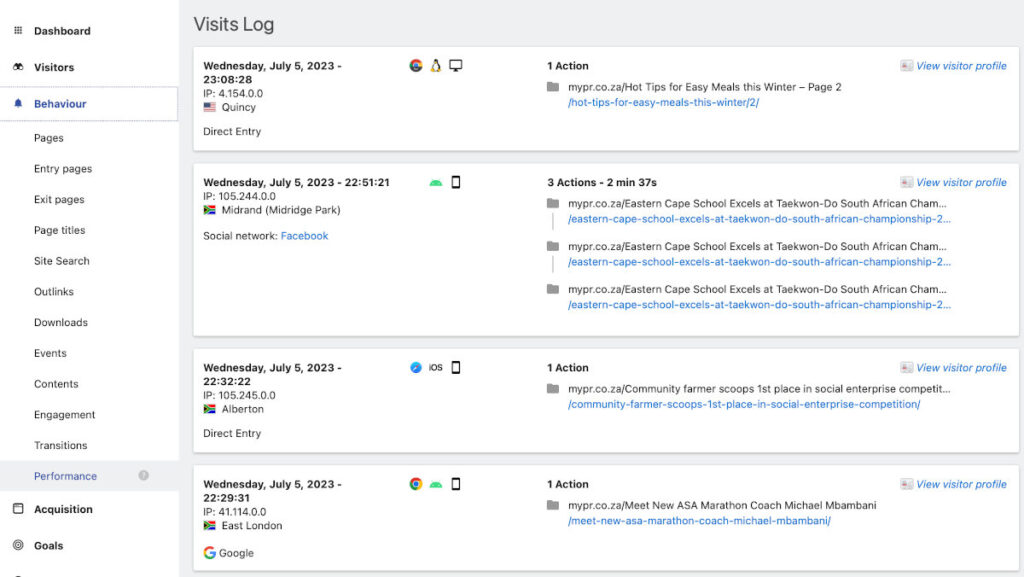Viewport: 1024px width, 577px height.
Task: Select Performance in sidebar
Action: click(x=65, y=476)
